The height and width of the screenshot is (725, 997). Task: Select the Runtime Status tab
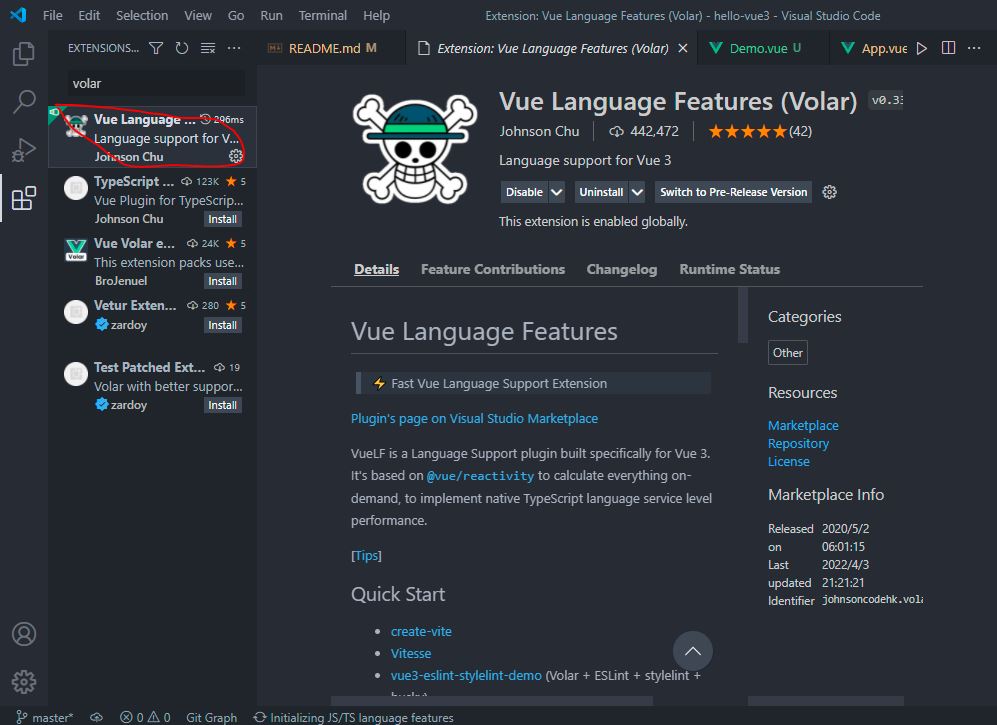pyautogui.click(x=729, y=269)
